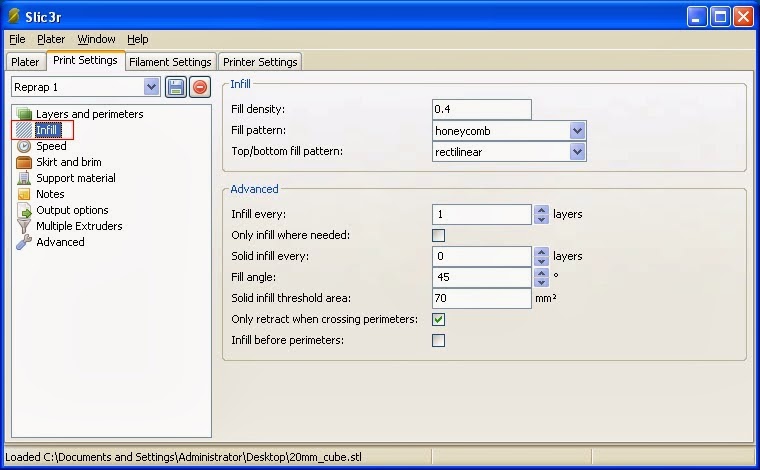Click the Infill hatched icon

pyautogui.click(x=23, y=130)
